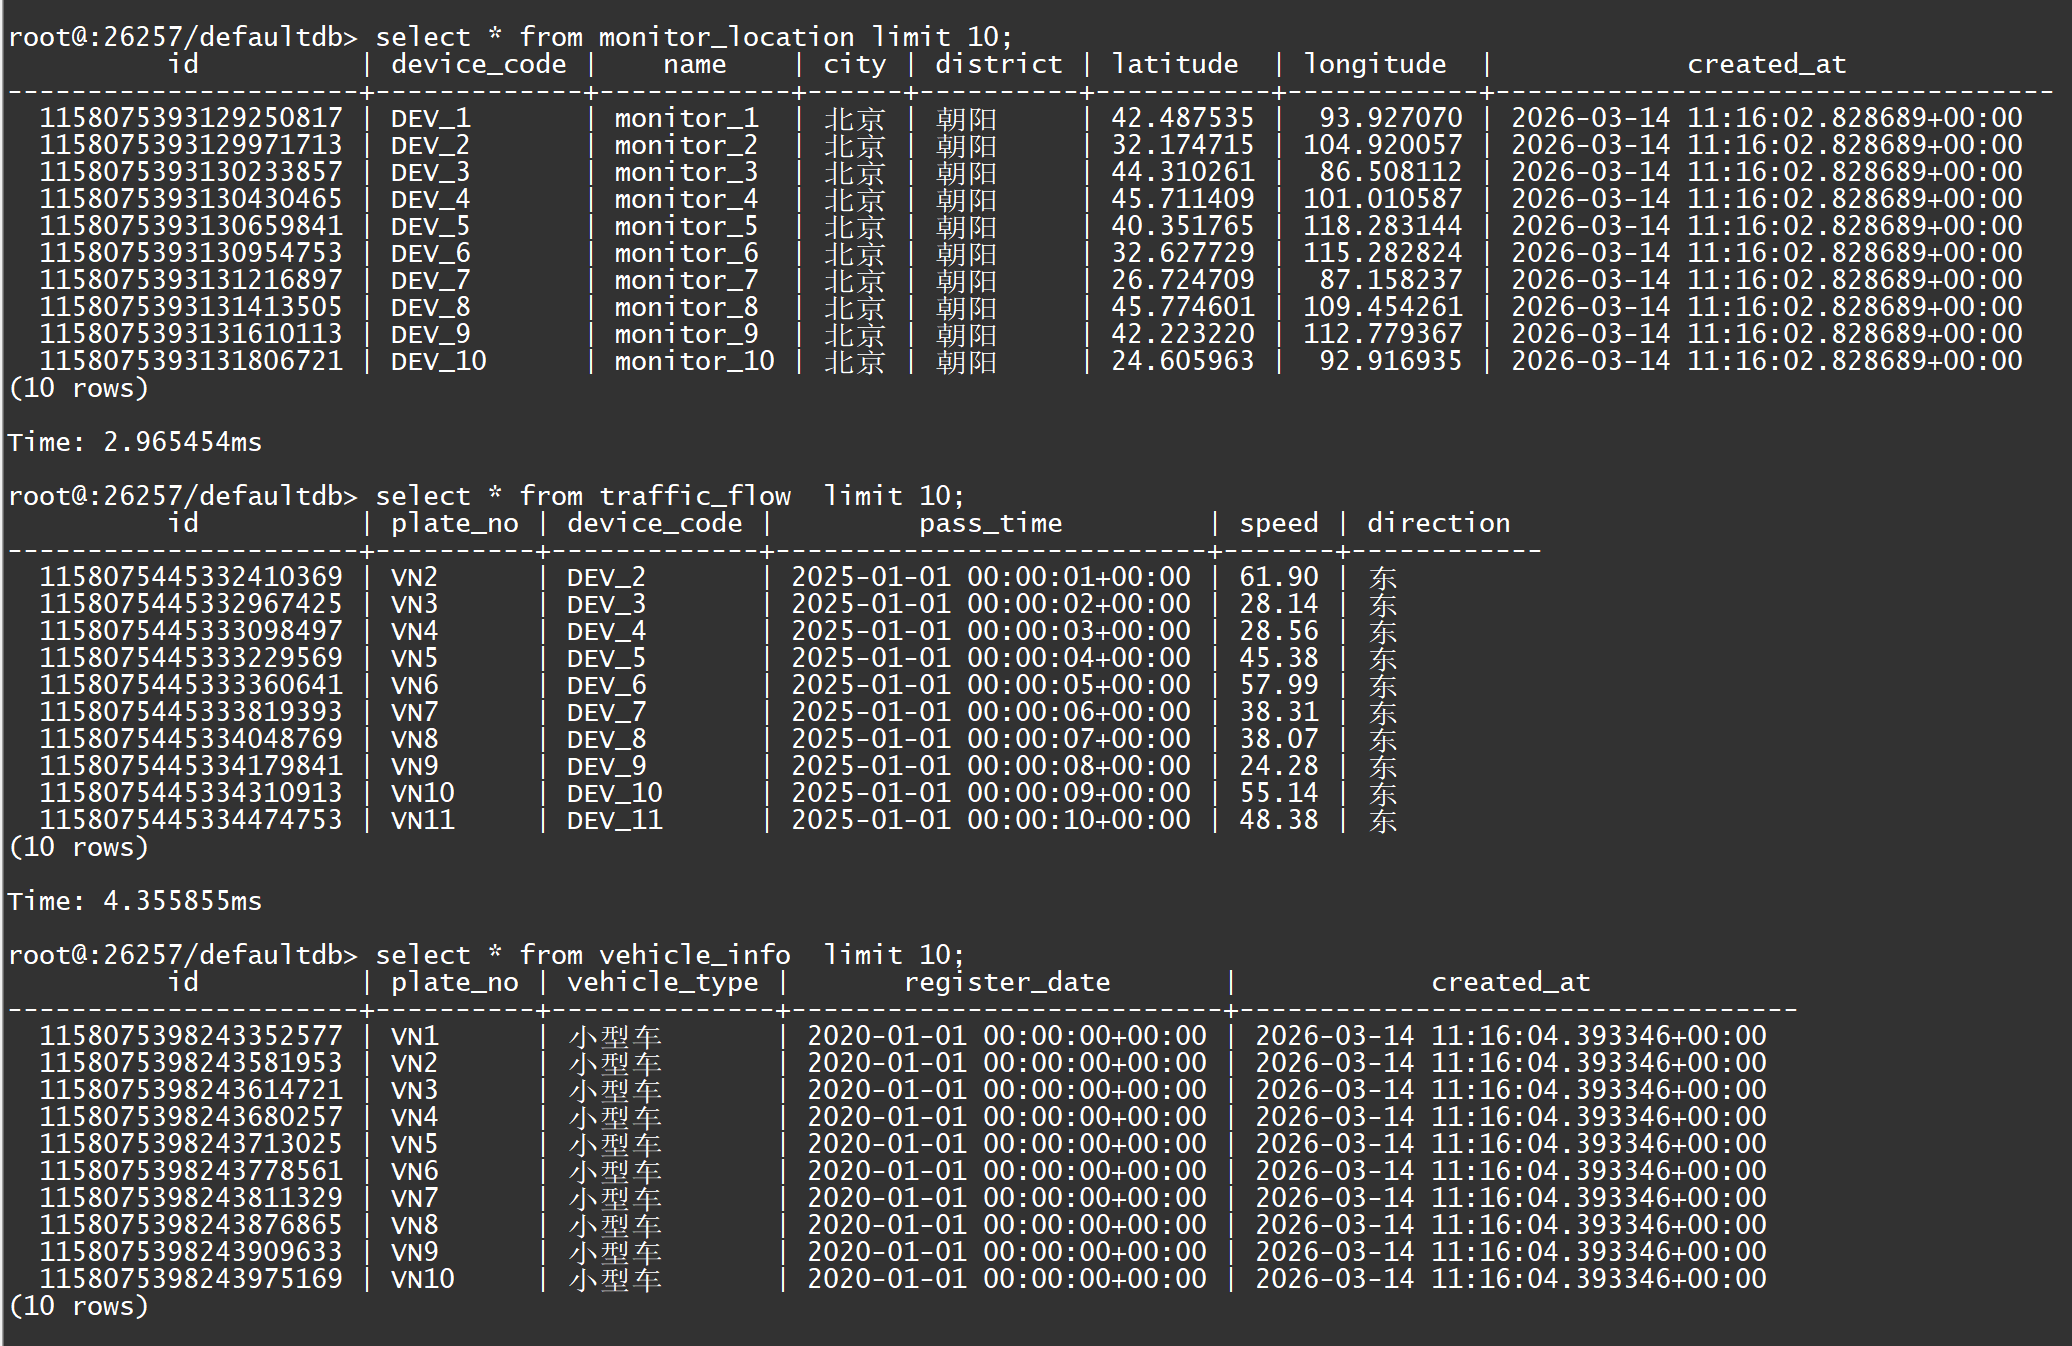
Task: Click the monitor_7 name cell
Action: click(686, 281)
